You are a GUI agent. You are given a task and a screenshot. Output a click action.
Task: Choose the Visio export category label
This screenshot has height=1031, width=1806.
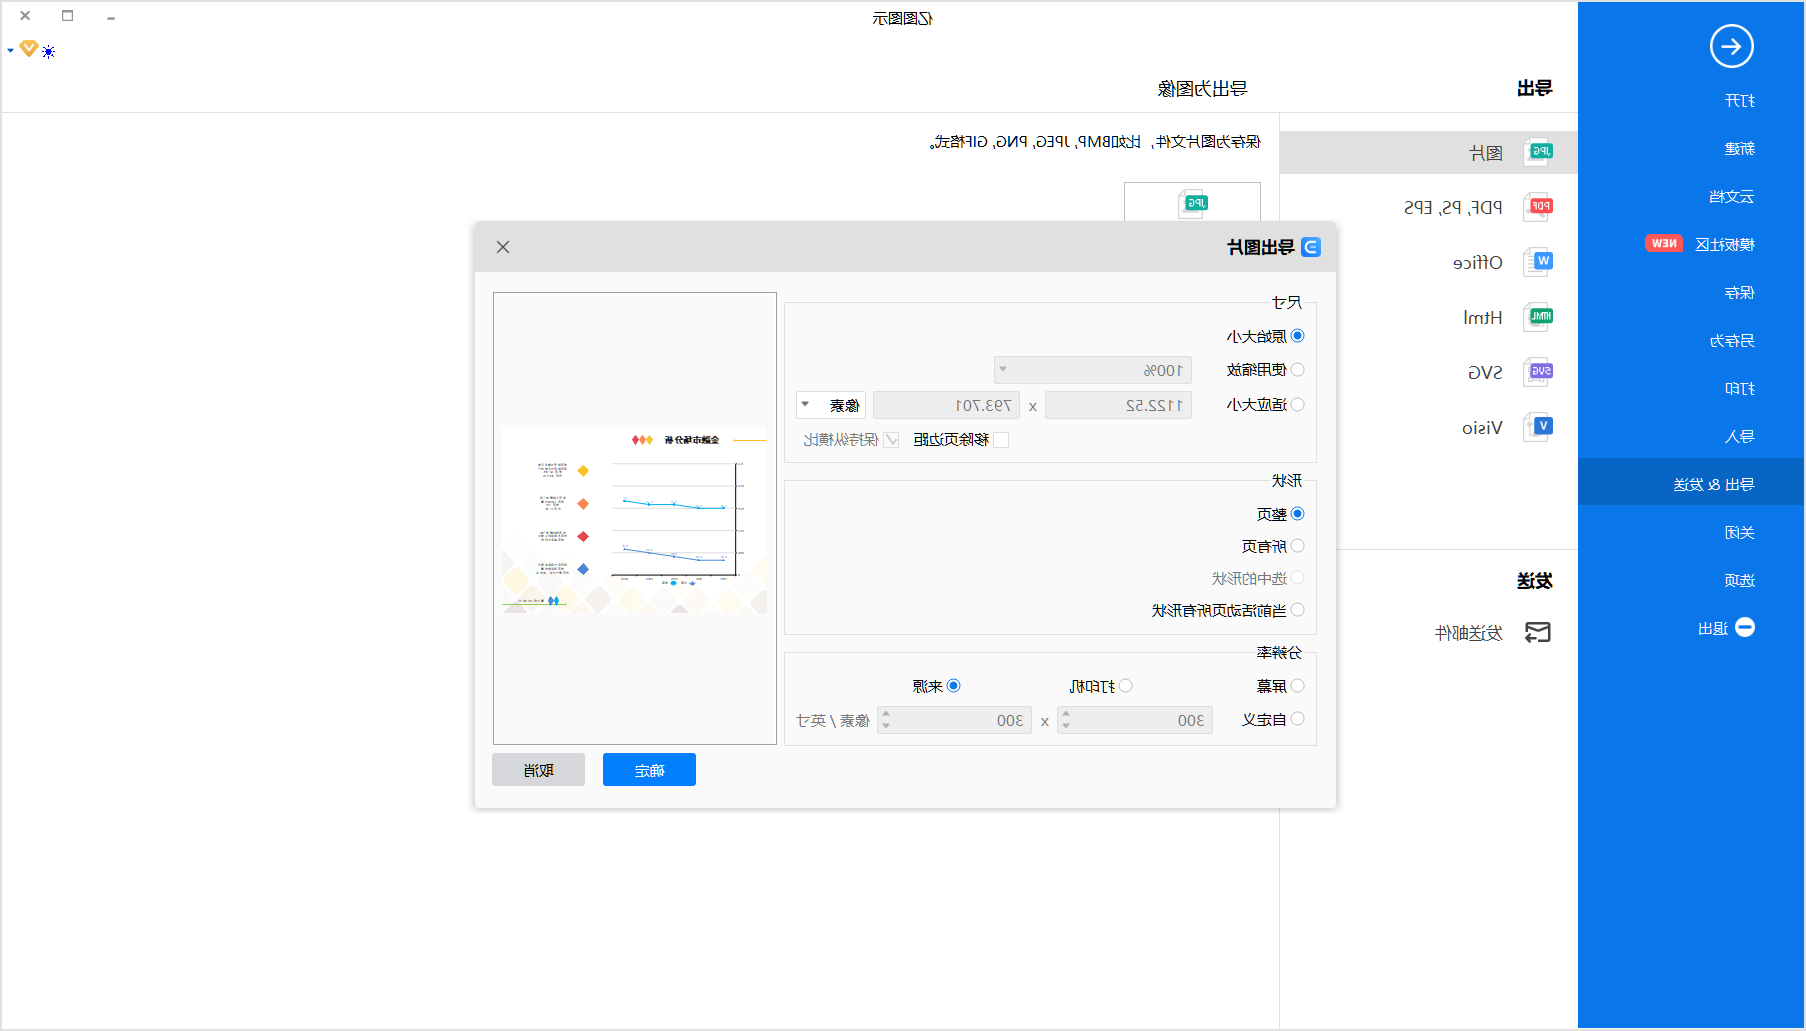(x=1482, y=428)
